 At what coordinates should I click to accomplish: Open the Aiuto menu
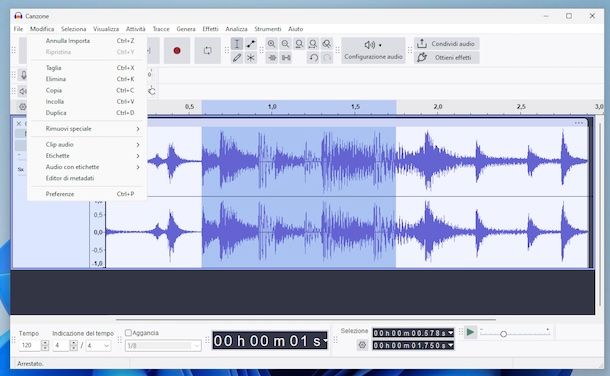(x=295, y=29)
